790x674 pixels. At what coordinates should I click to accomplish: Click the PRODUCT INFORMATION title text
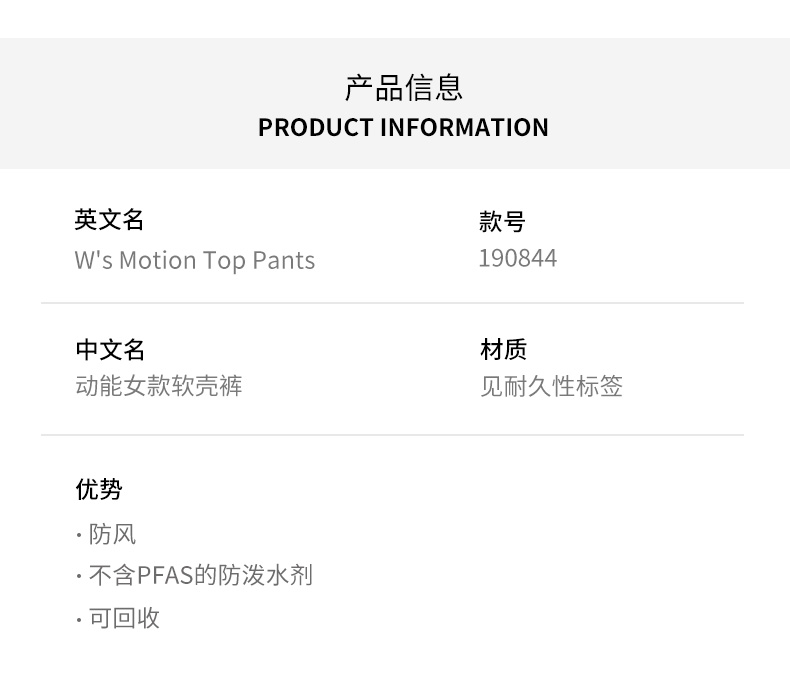tap(403, 128)
